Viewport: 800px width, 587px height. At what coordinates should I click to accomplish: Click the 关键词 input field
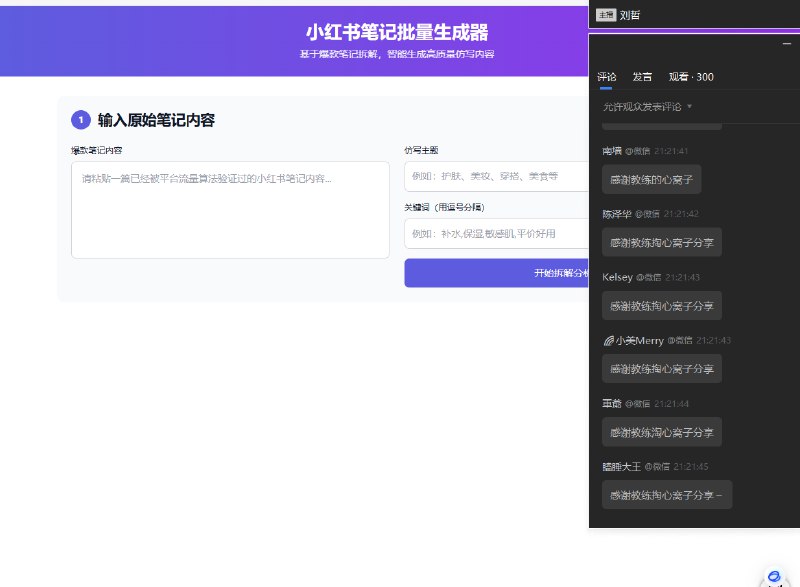click(497, 234)
